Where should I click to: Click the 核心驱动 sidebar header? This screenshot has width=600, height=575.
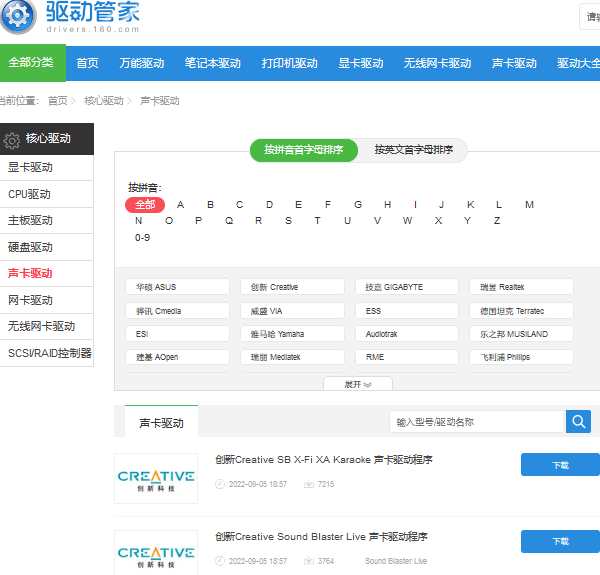(47, 139)
